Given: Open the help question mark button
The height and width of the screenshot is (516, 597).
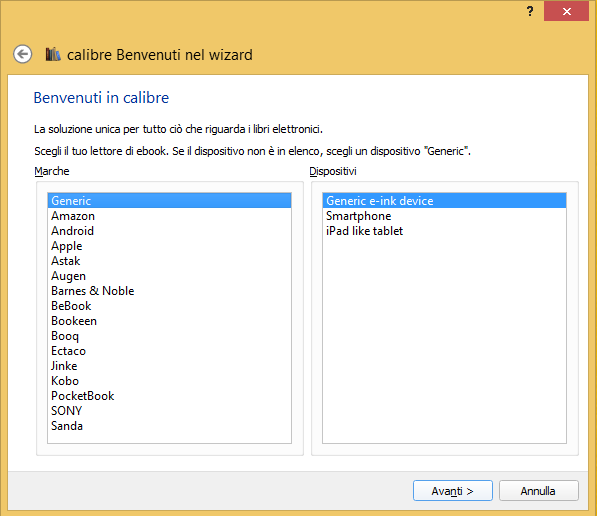Looking at the screenshot, I should 530,11.
